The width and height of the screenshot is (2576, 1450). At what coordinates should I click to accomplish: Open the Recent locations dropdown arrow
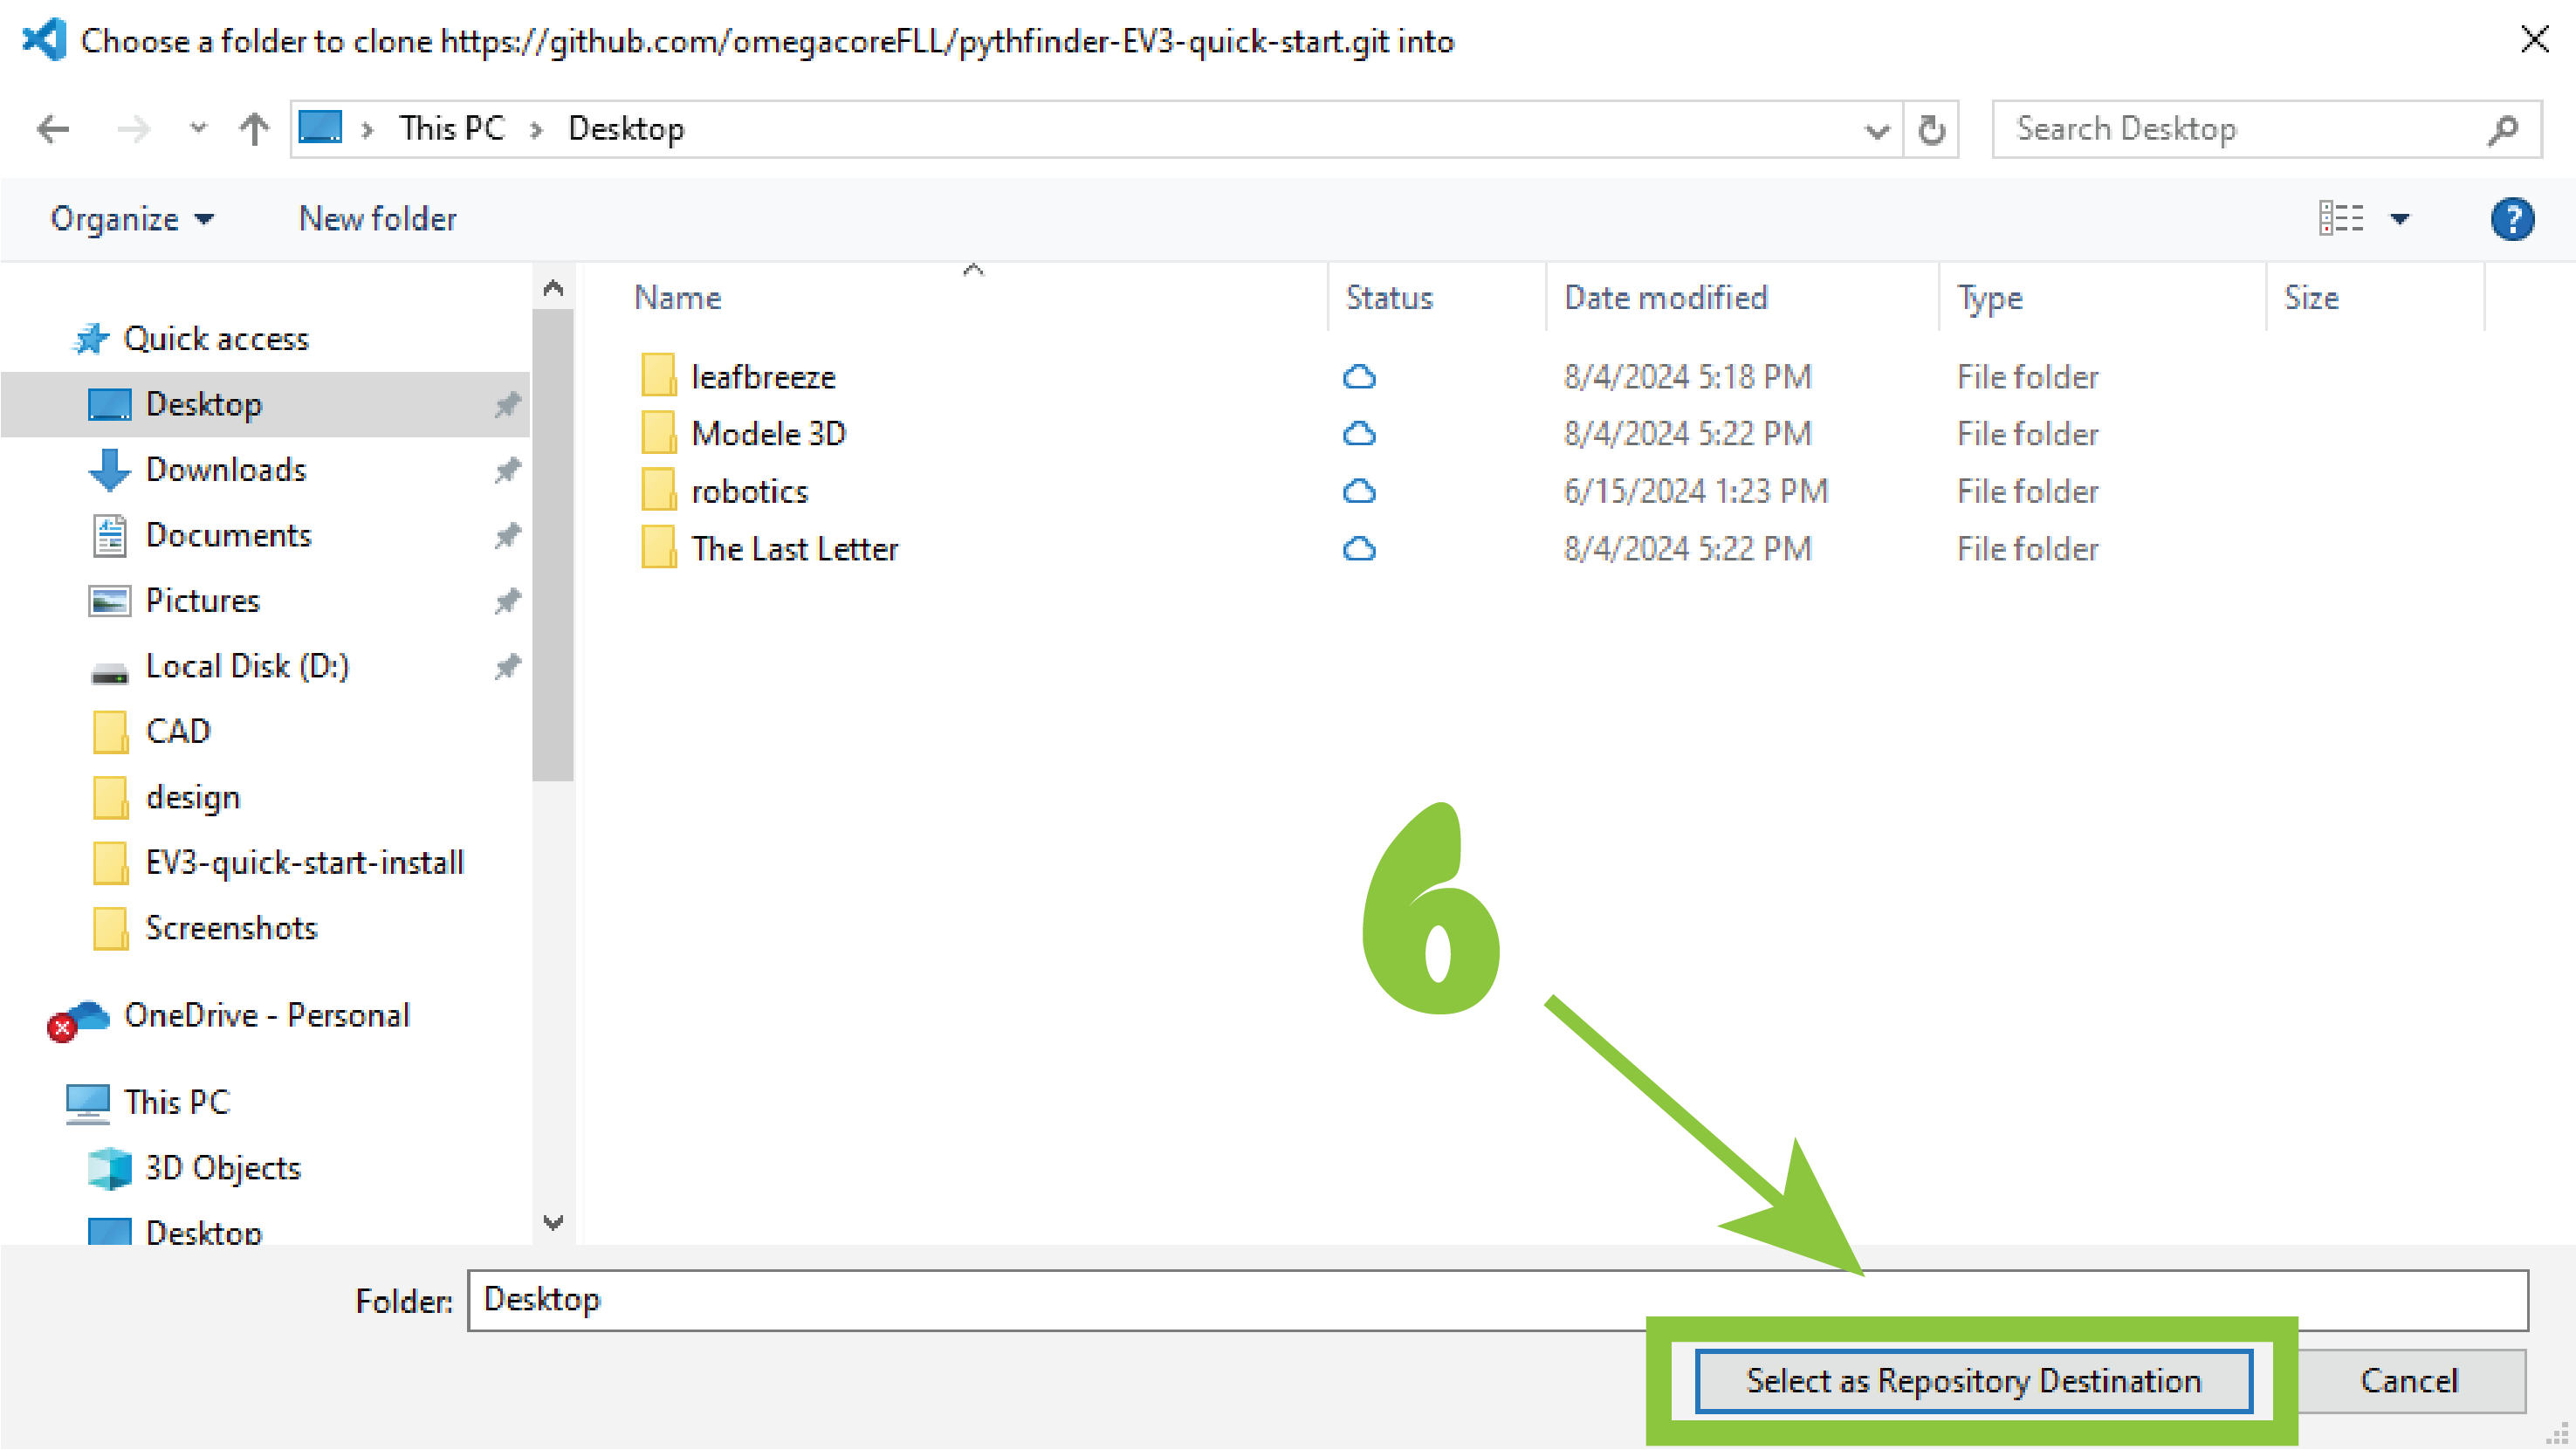pos(198,128)
